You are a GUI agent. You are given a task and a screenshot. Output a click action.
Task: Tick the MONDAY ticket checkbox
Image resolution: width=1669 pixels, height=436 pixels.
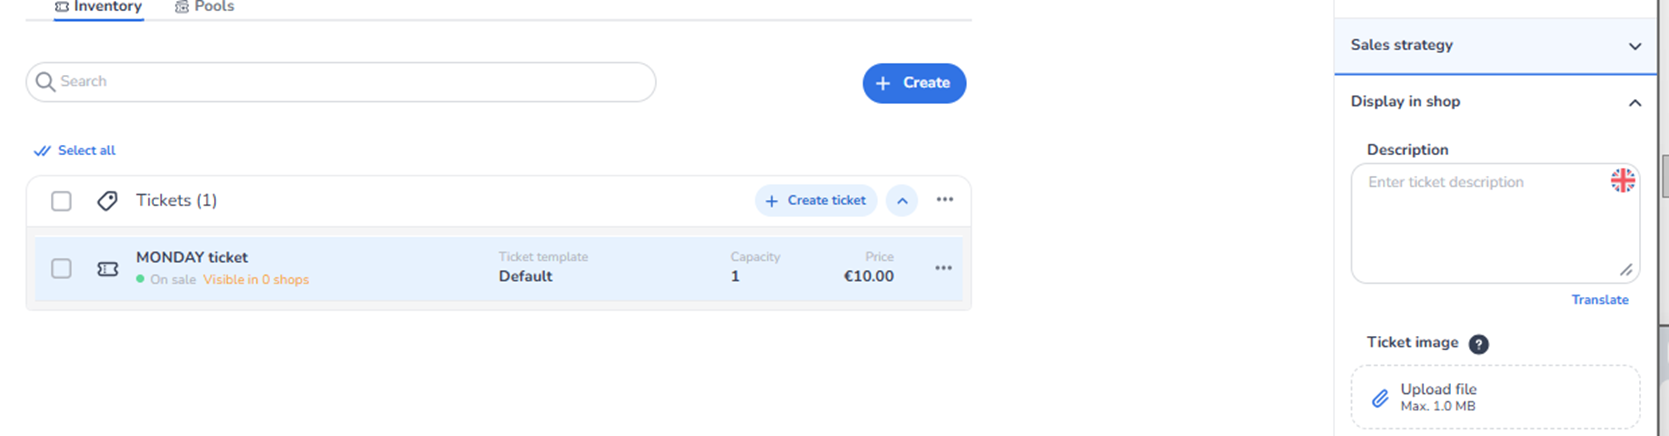tap(61, 268)
